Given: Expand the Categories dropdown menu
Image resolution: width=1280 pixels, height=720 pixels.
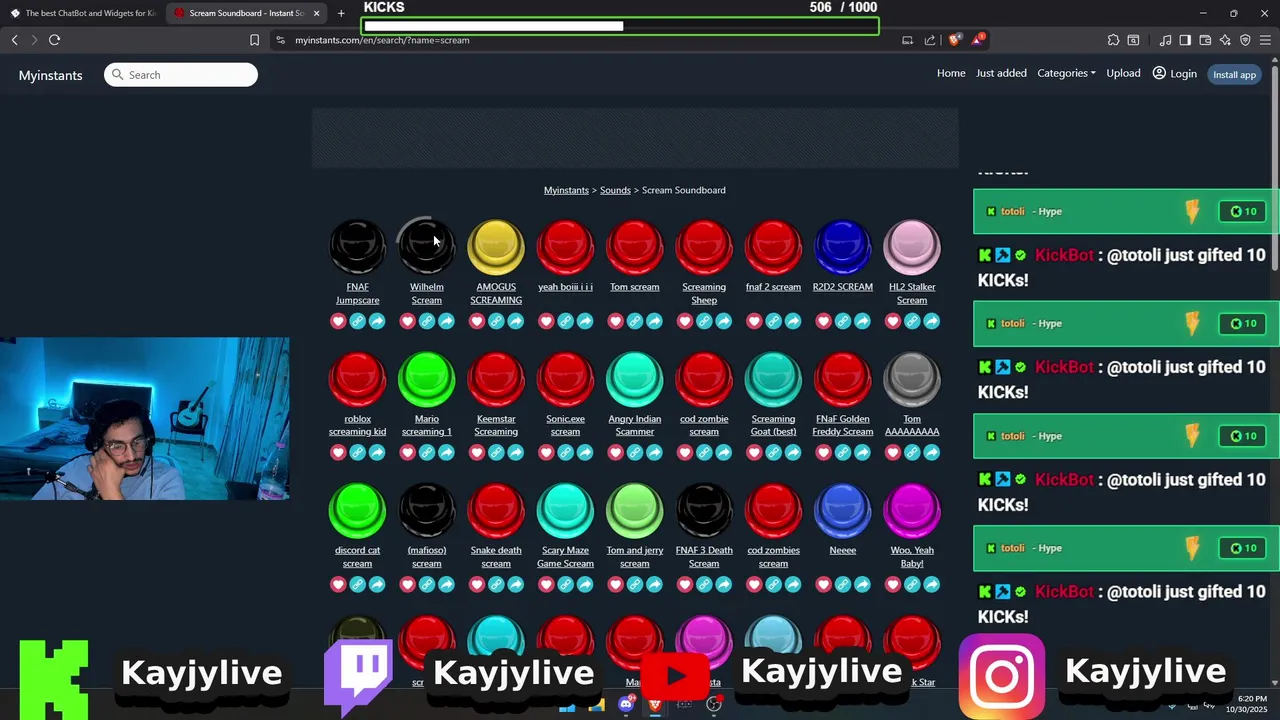Looking at the screenshot, I should click(1066, 73).
